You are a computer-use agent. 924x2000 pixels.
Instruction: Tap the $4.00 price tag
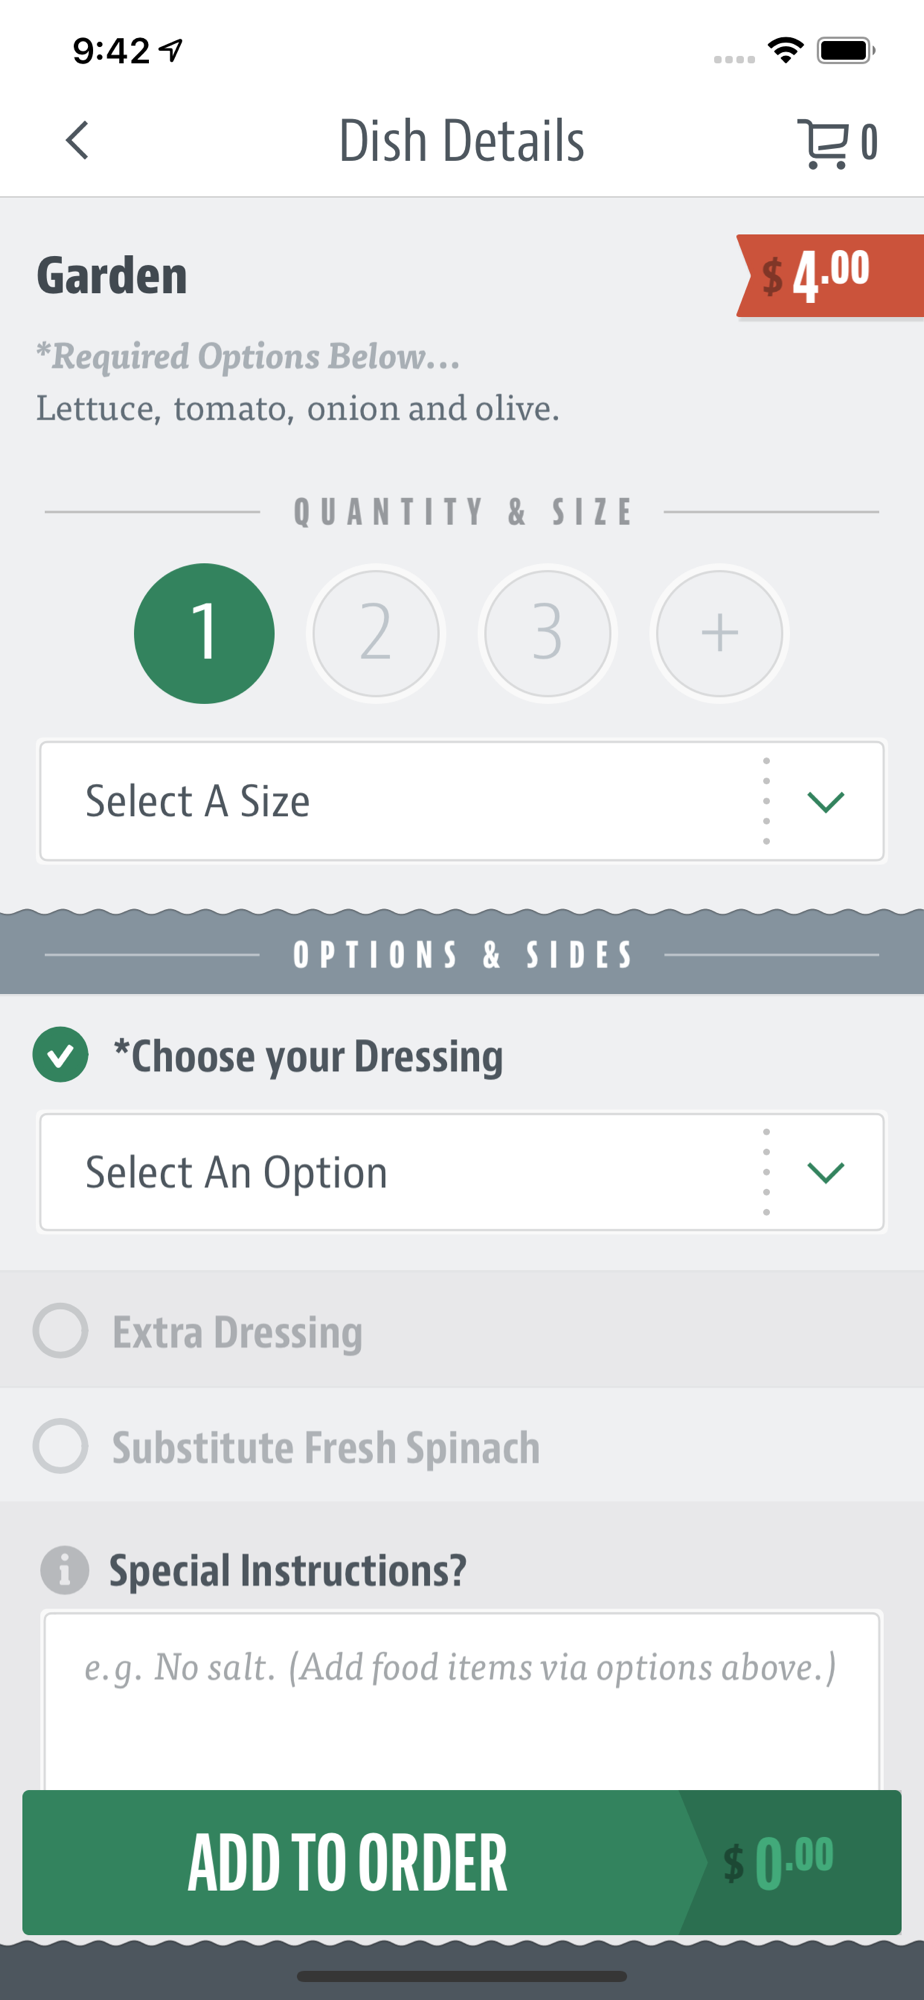coord(829,276)
